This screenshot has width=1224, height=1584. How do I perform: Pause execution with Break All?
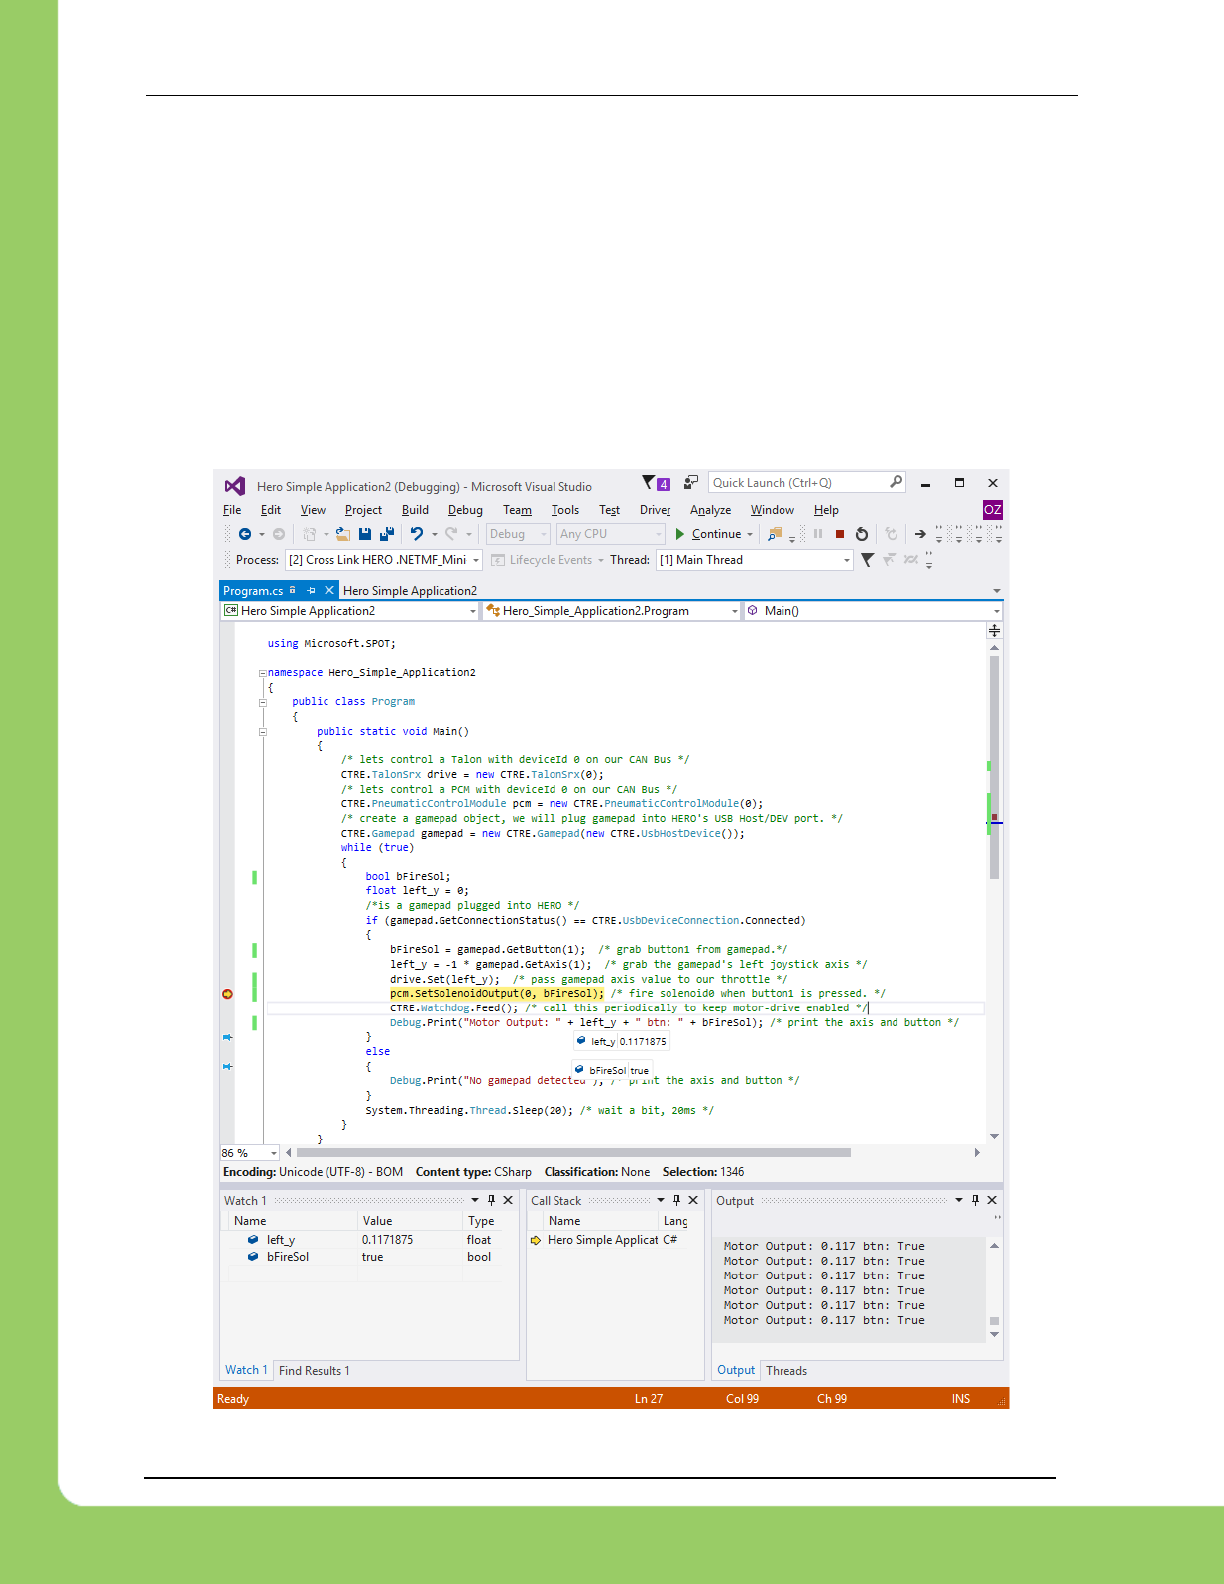(818, 534)
